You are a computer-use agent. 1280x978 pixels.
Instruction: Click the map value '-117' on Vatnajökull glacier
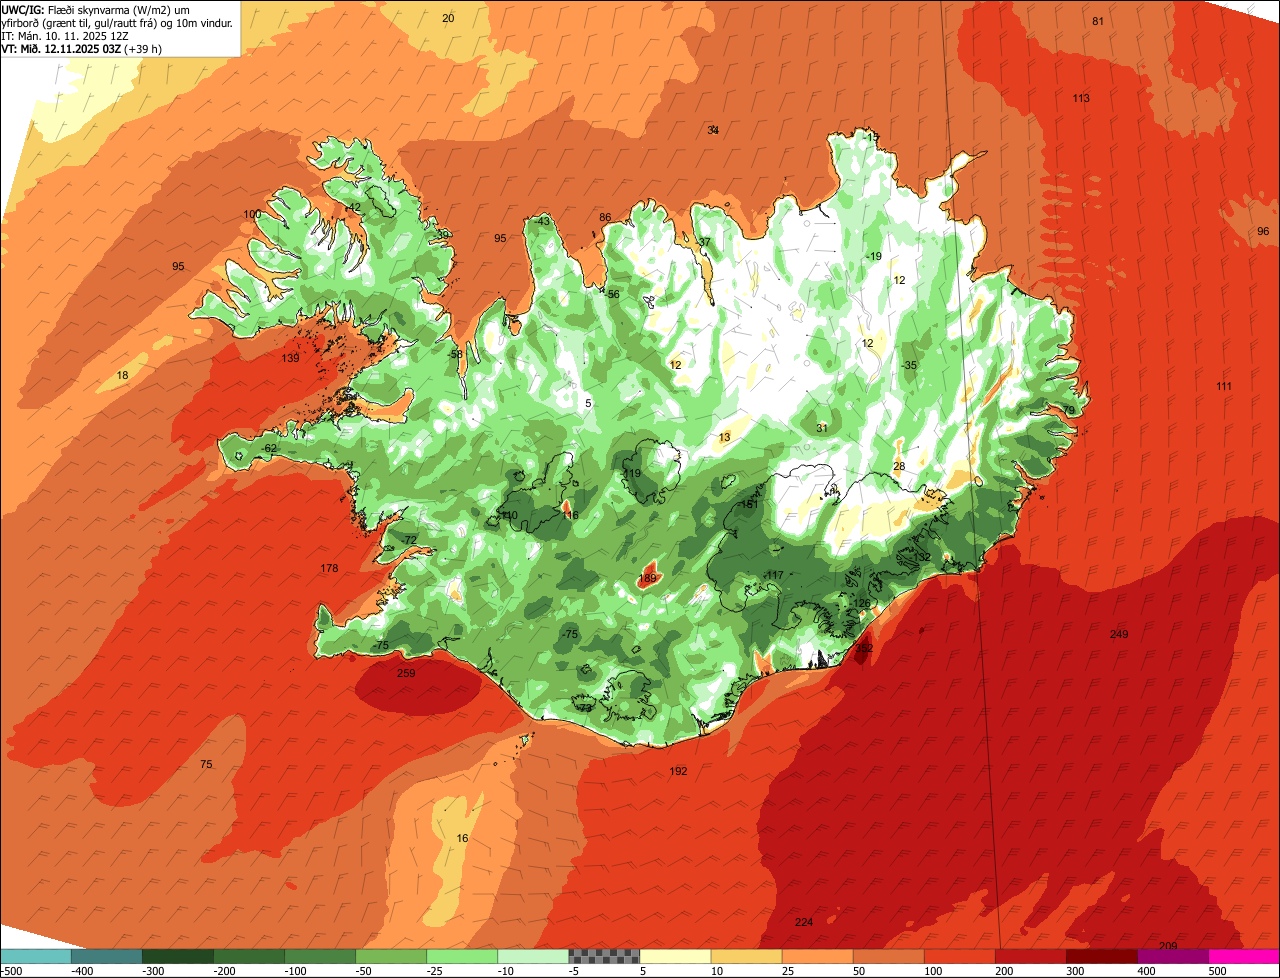tap(773, 574)
